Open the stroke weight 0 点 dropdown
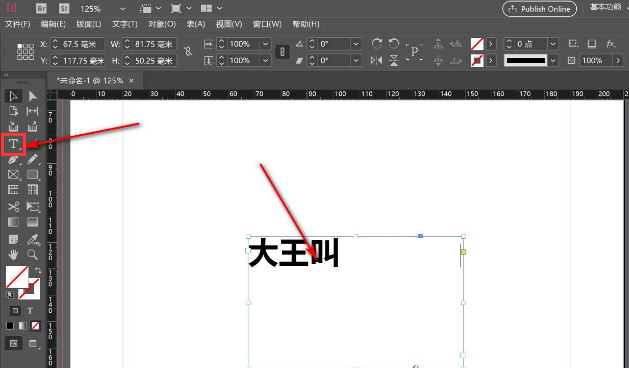 click(x=553, y=44)
